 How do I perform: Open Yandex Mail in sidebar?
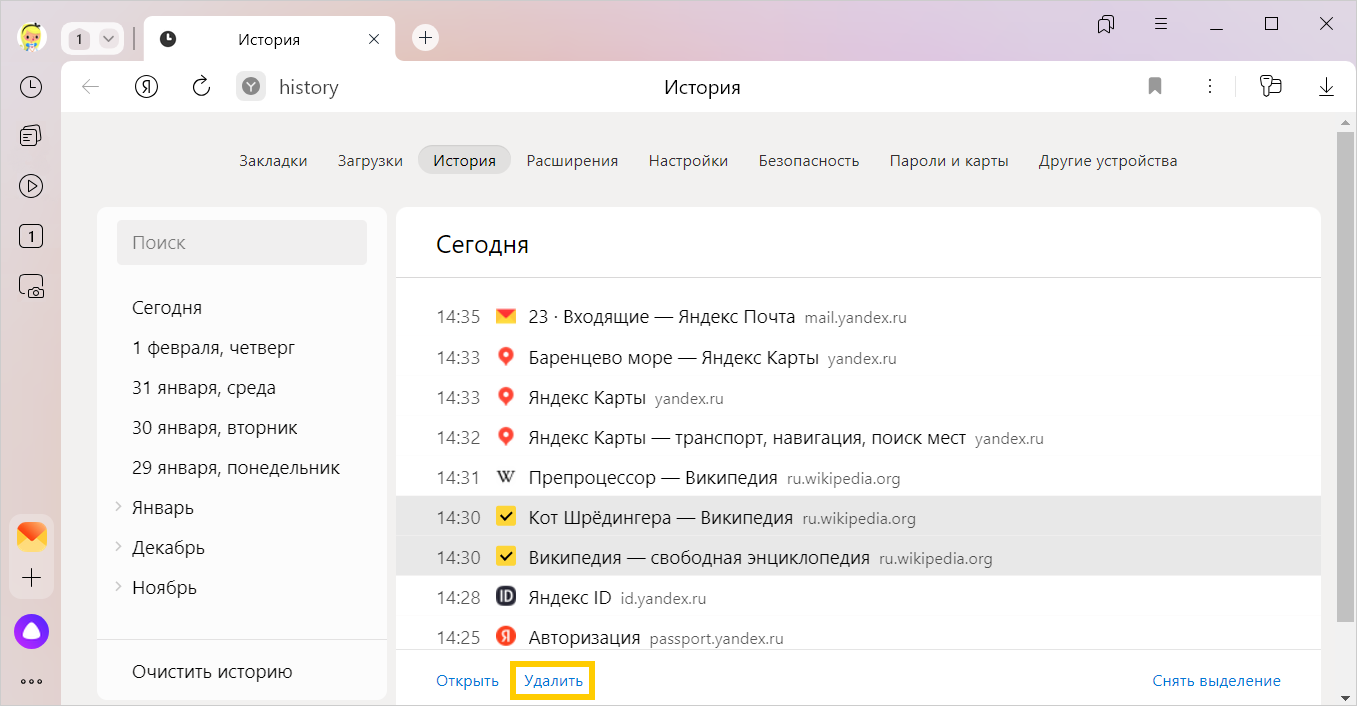click(31, 536)
